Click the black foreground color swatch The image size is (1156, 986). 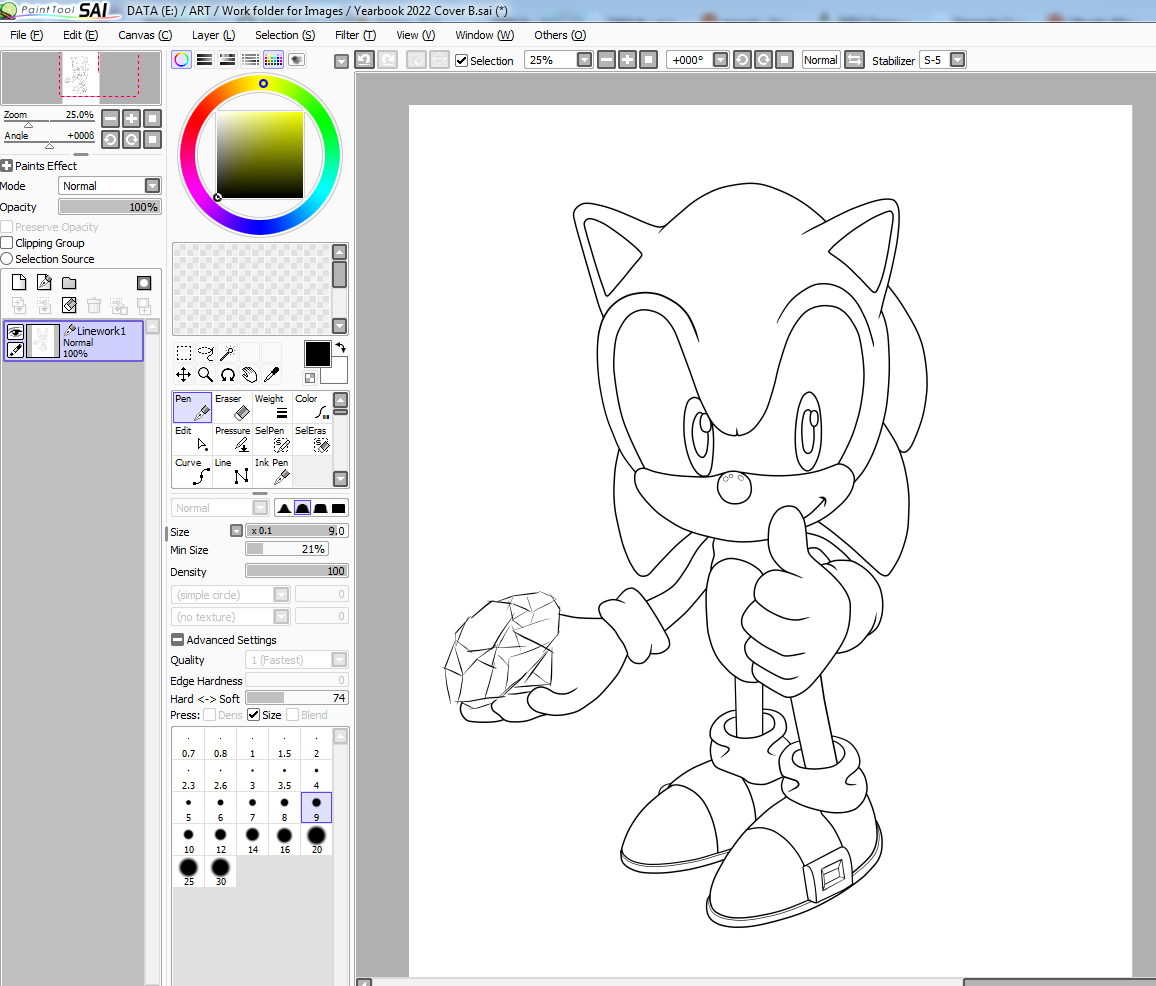pos(318,354)
